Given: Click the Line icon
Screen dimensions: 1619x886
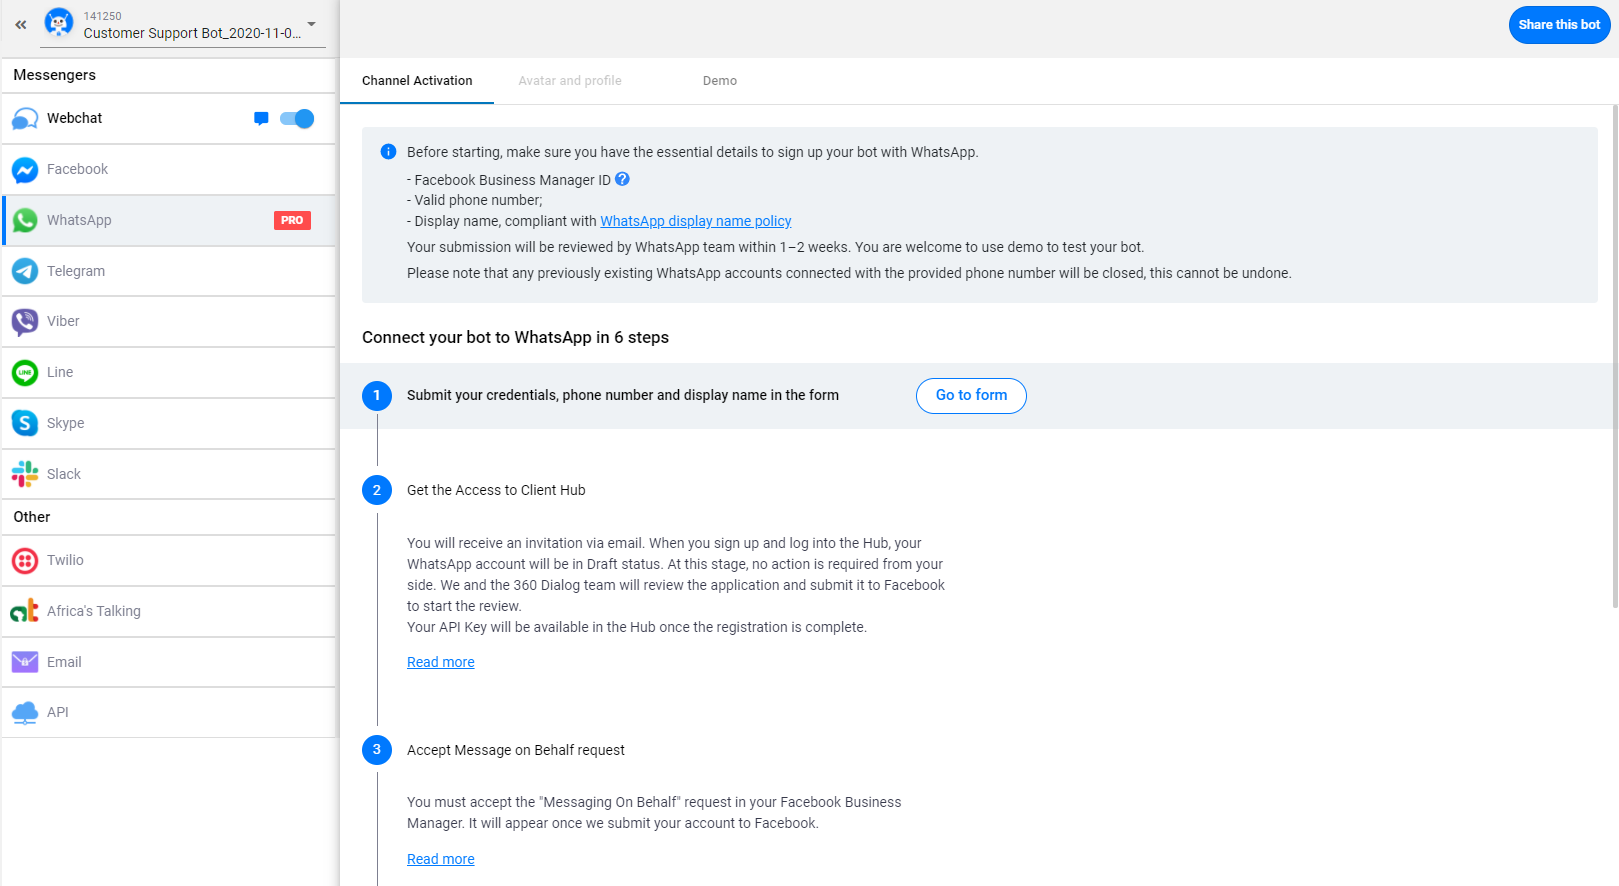Looking at the screenshot, I should point(25,373).
